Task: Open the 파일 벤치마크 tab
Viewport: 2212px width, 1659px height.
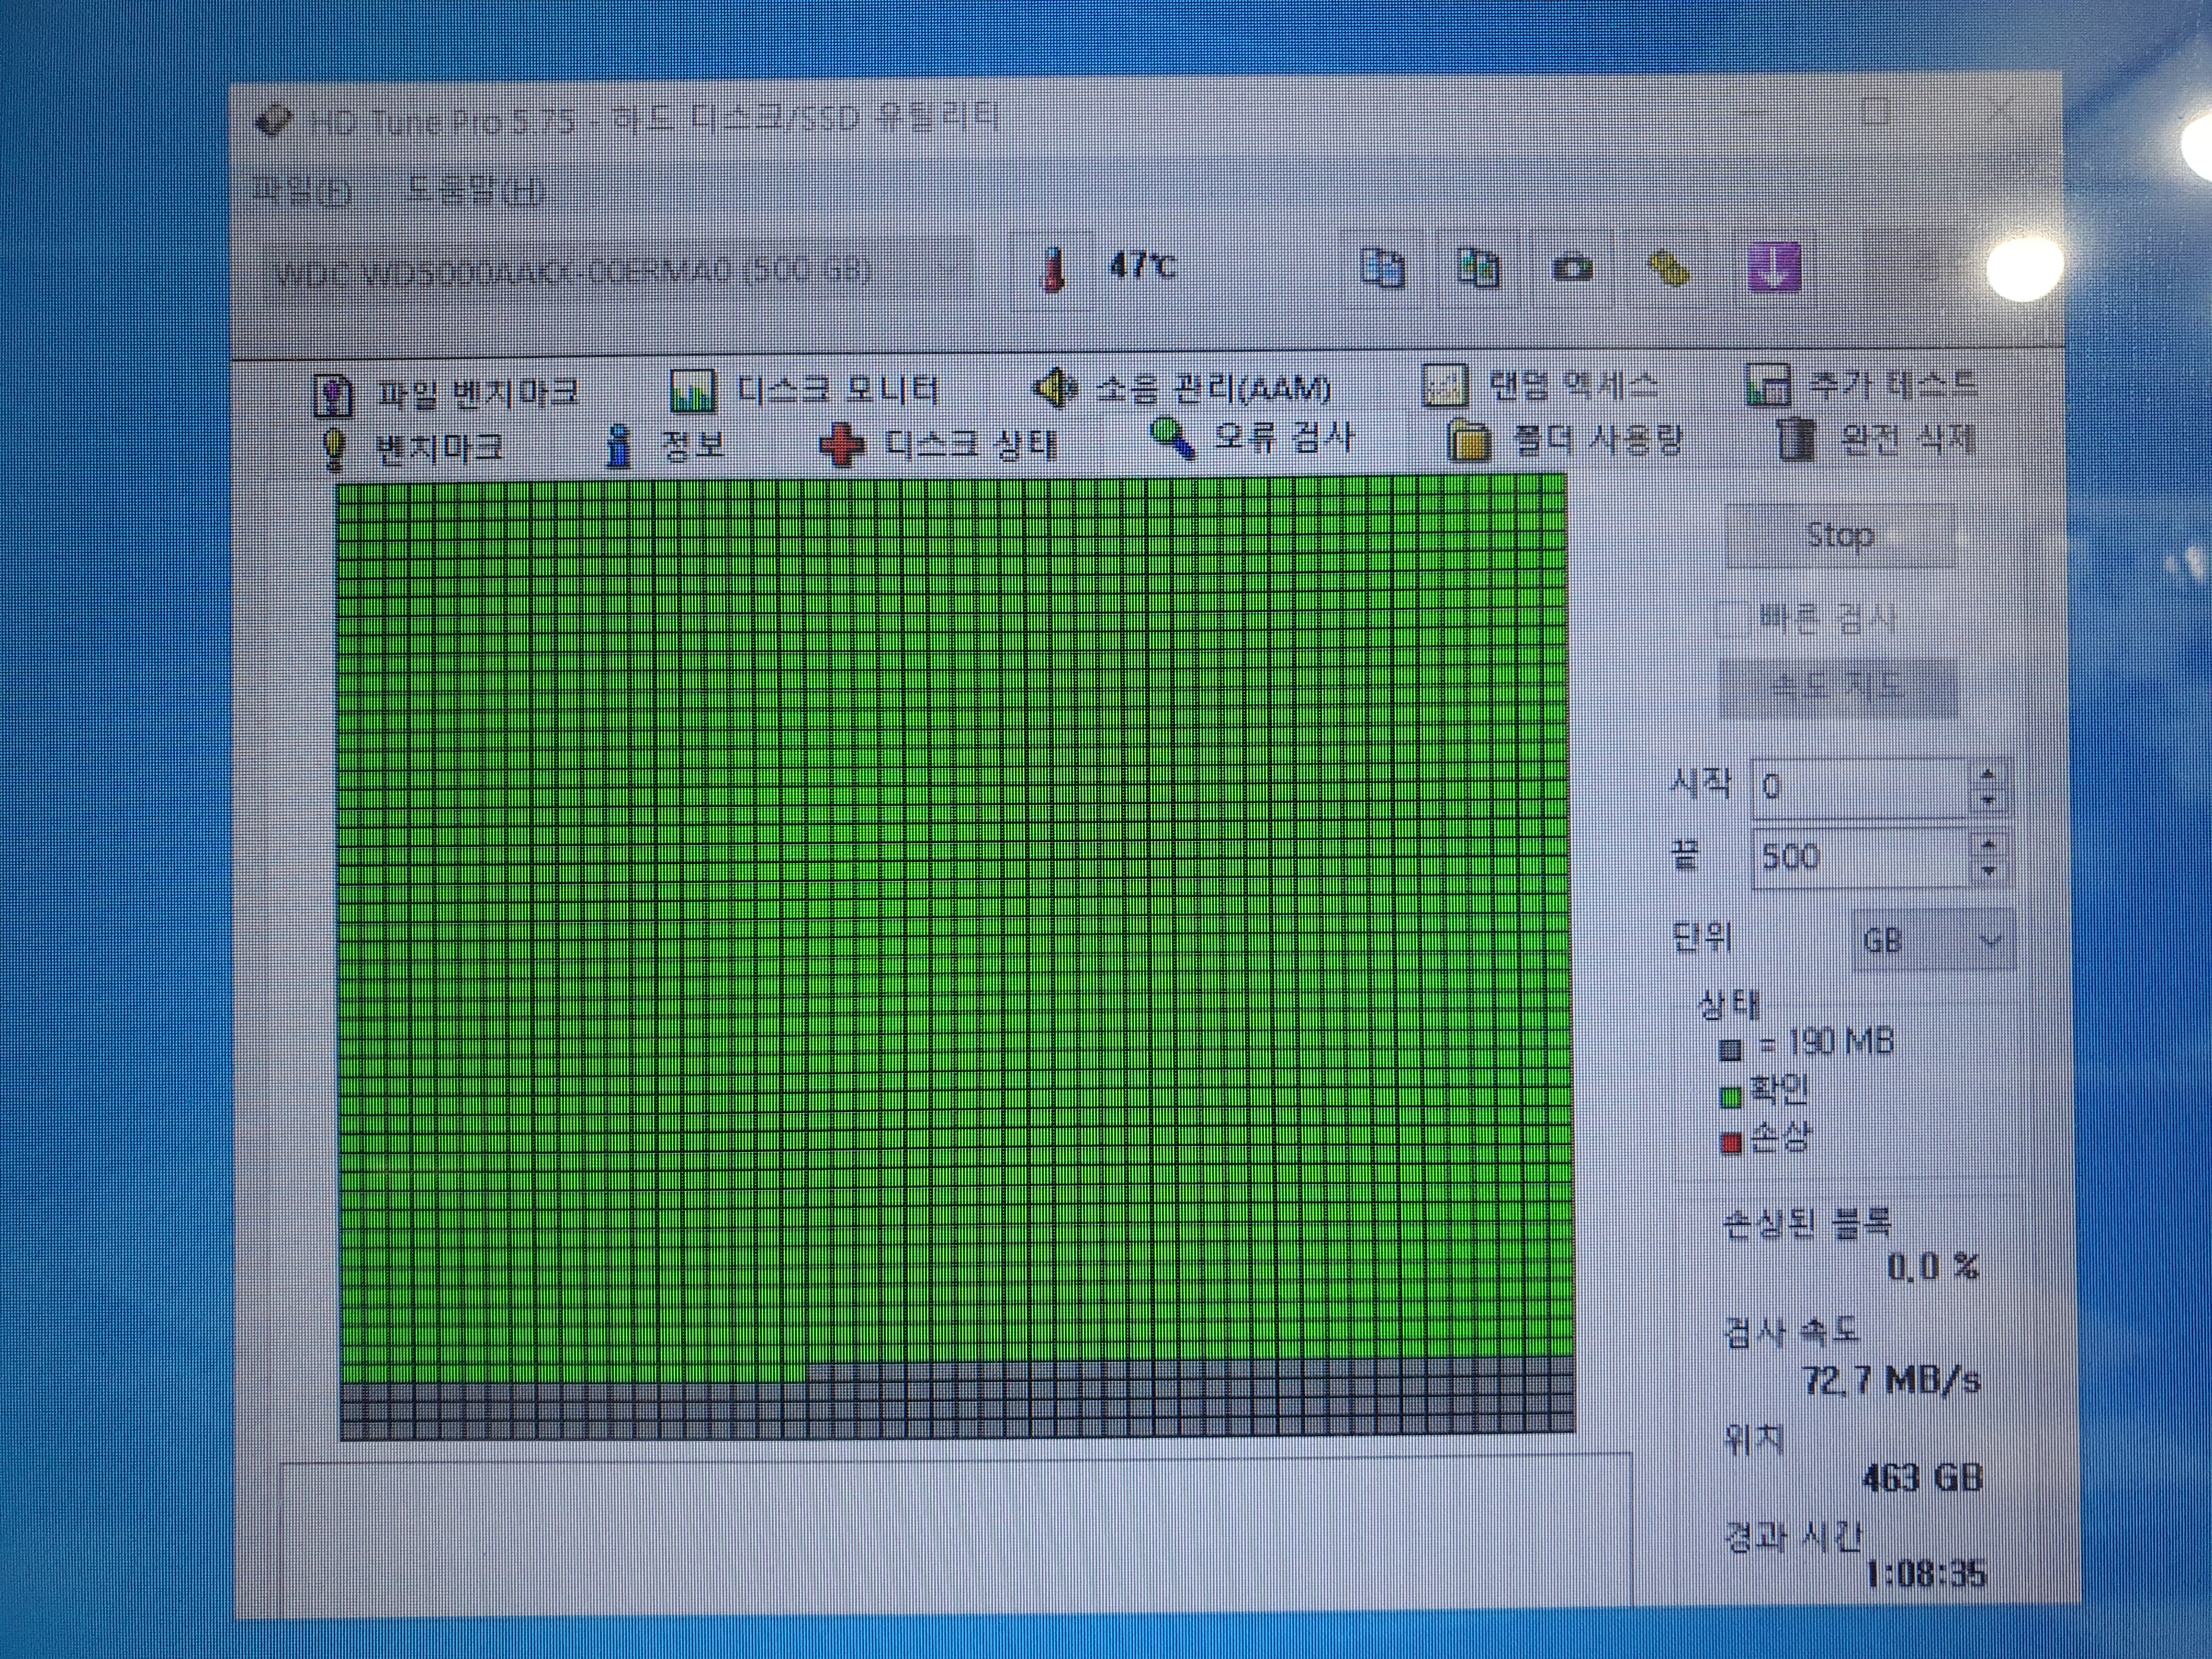Action: coord(447,393)
